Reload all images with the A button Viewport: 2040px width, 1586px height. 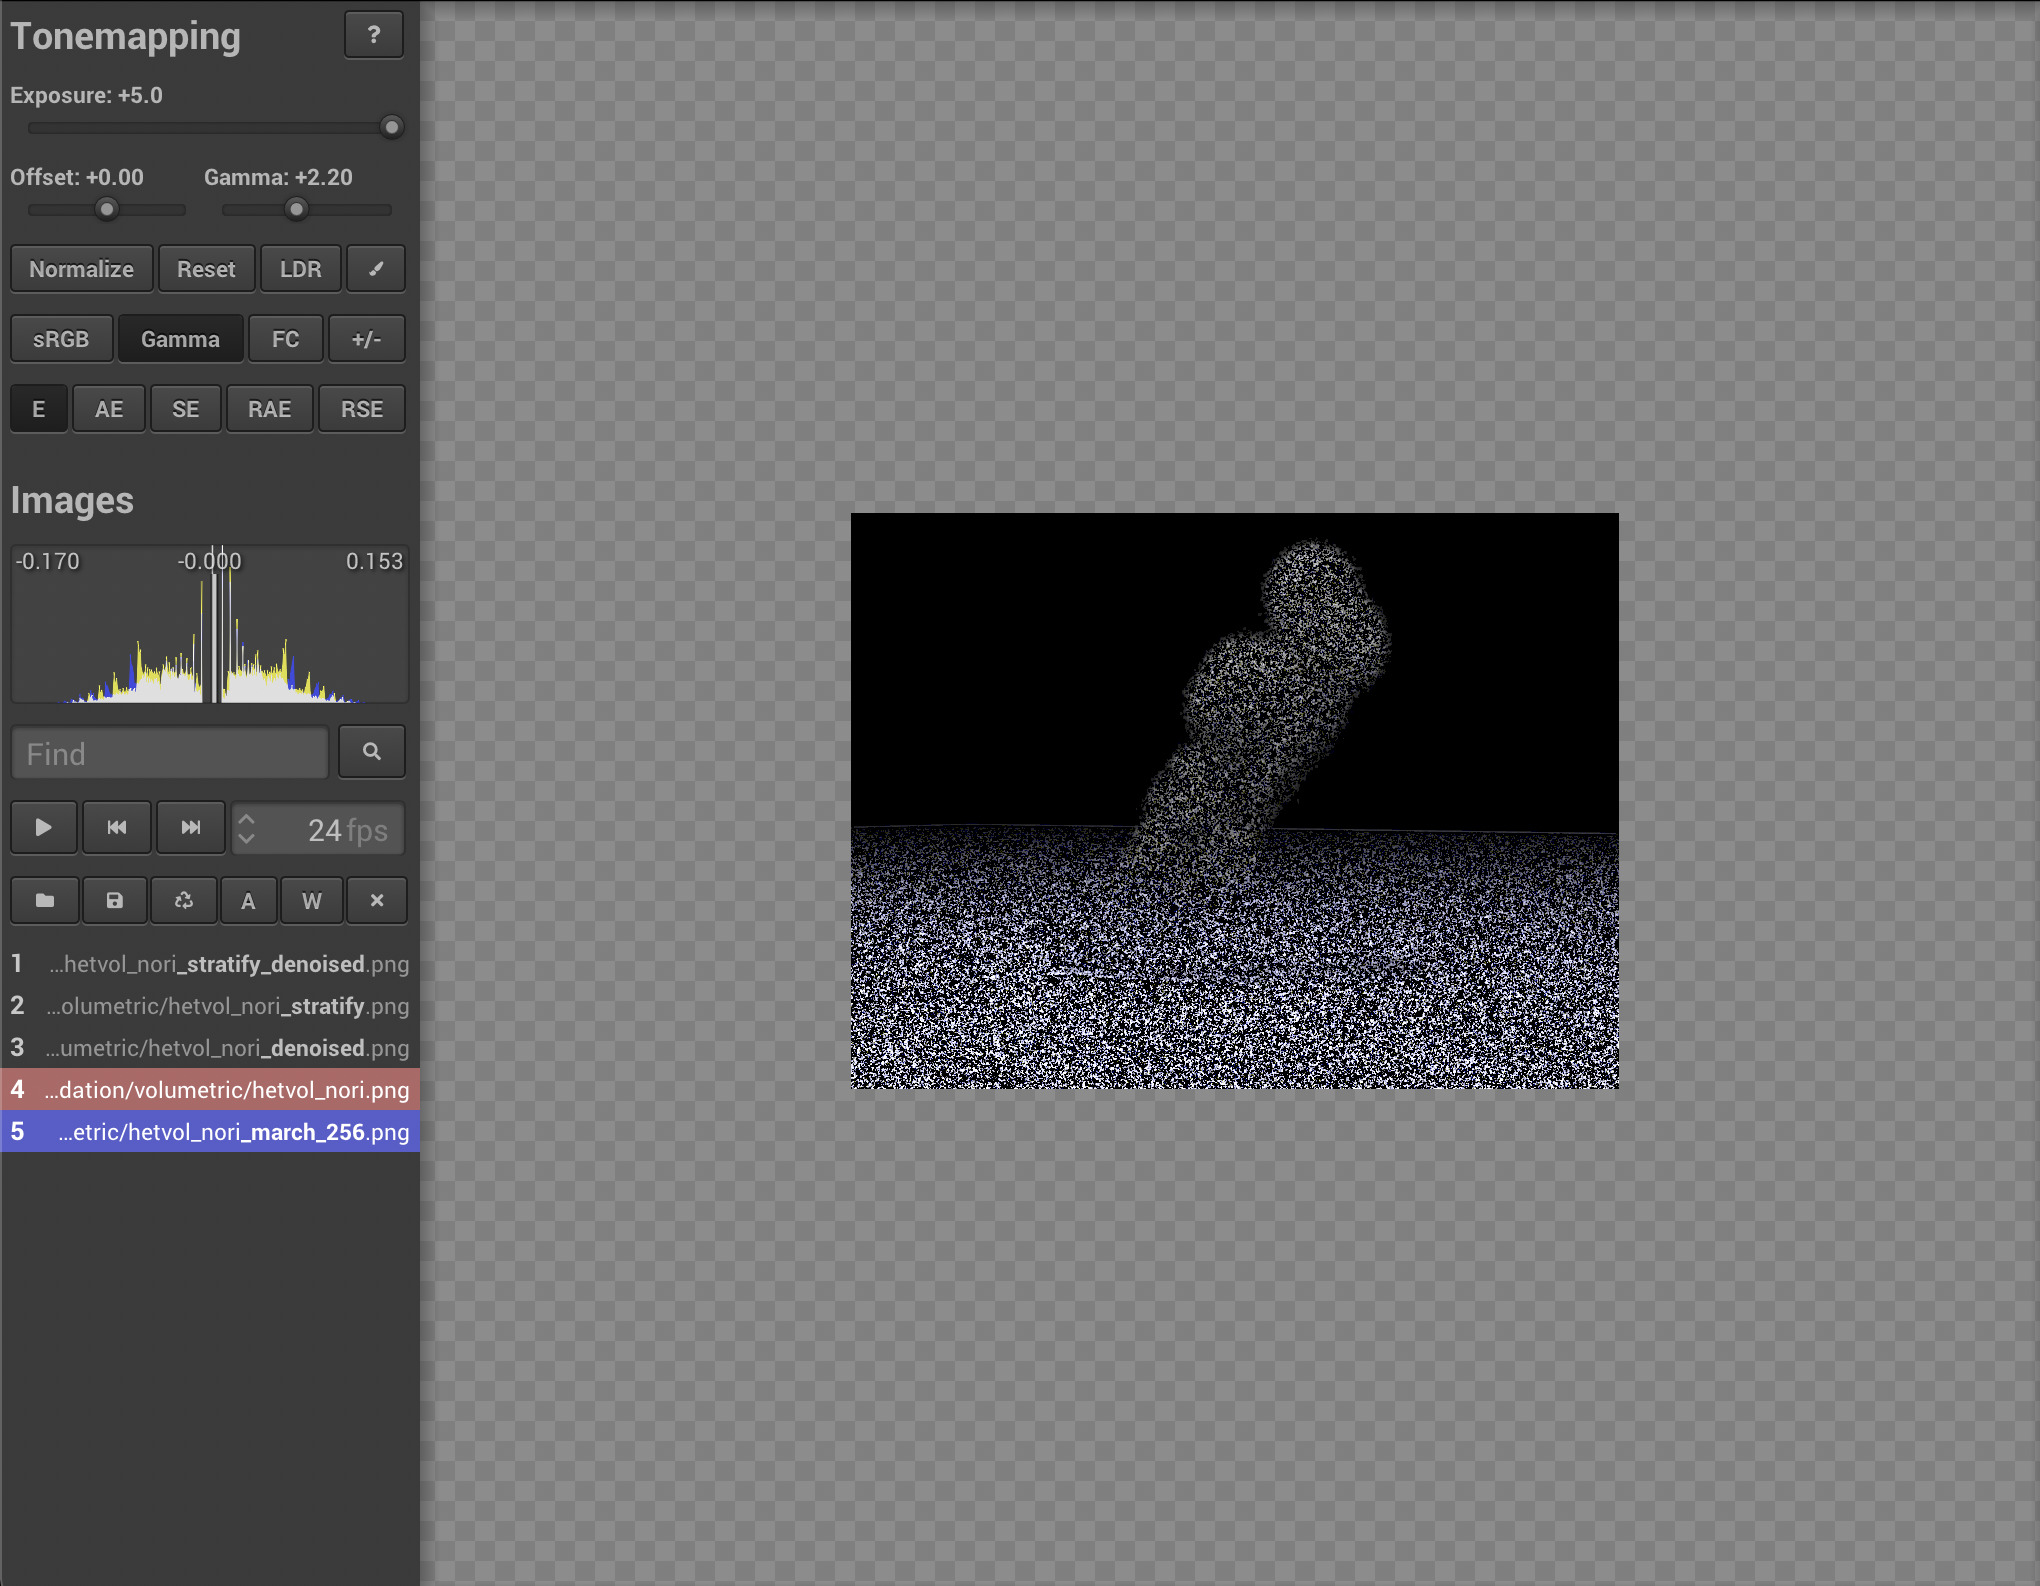[x=249, y=901]
